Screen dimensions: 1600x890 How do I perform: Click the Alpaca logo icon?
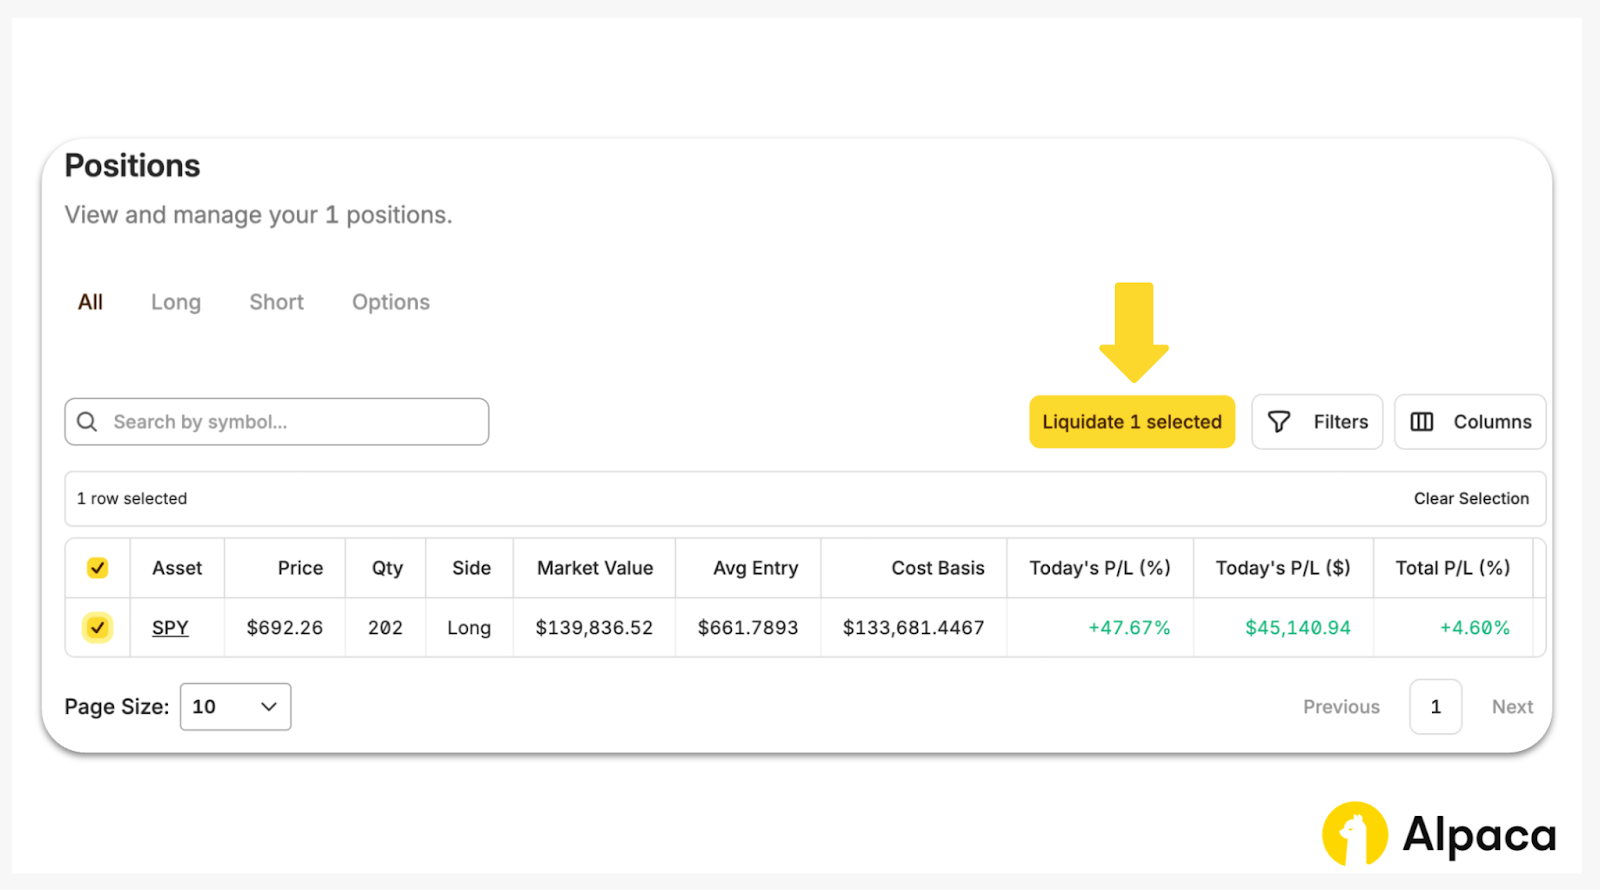tap(1354, 834)
